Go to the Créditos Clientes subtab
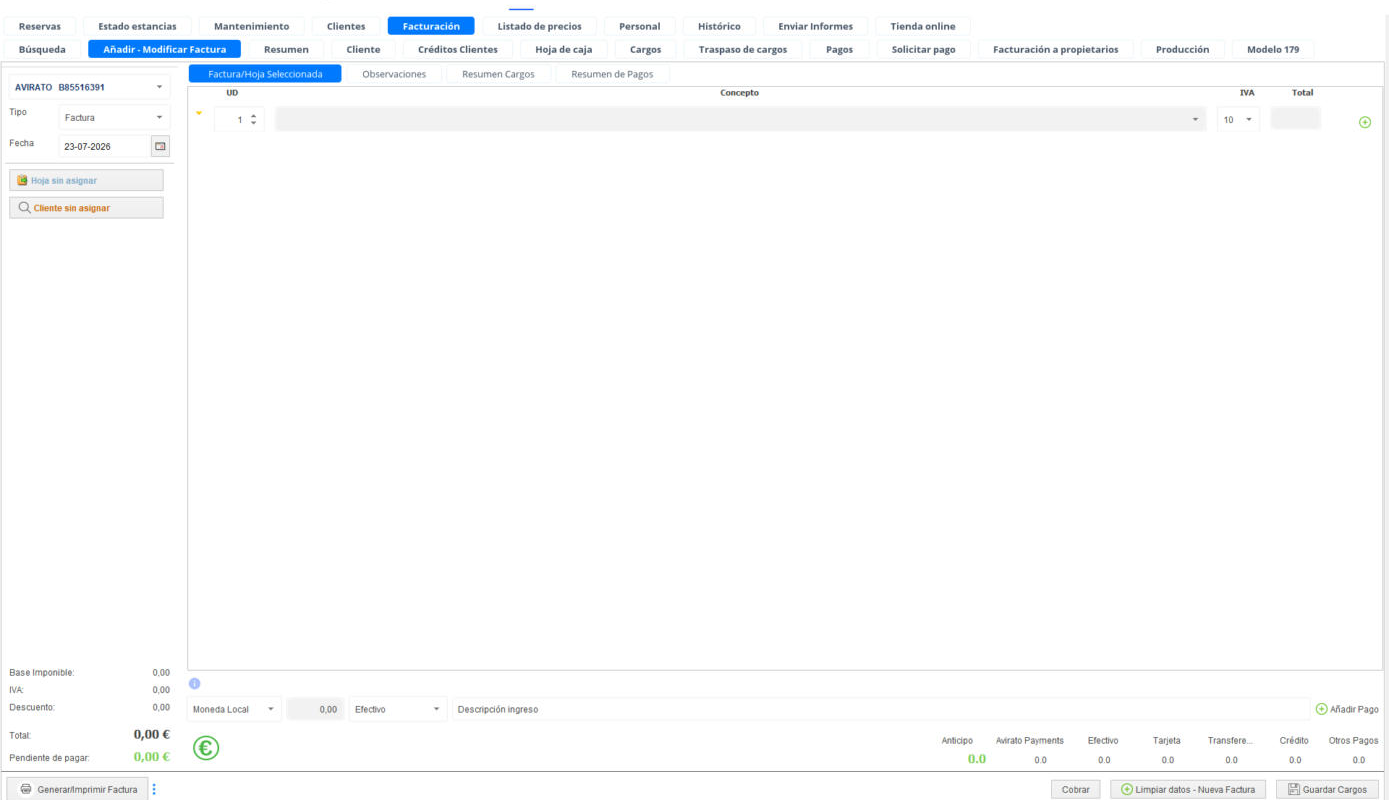This screenshot has height=800, width=1389. click(x=457, y=49)
